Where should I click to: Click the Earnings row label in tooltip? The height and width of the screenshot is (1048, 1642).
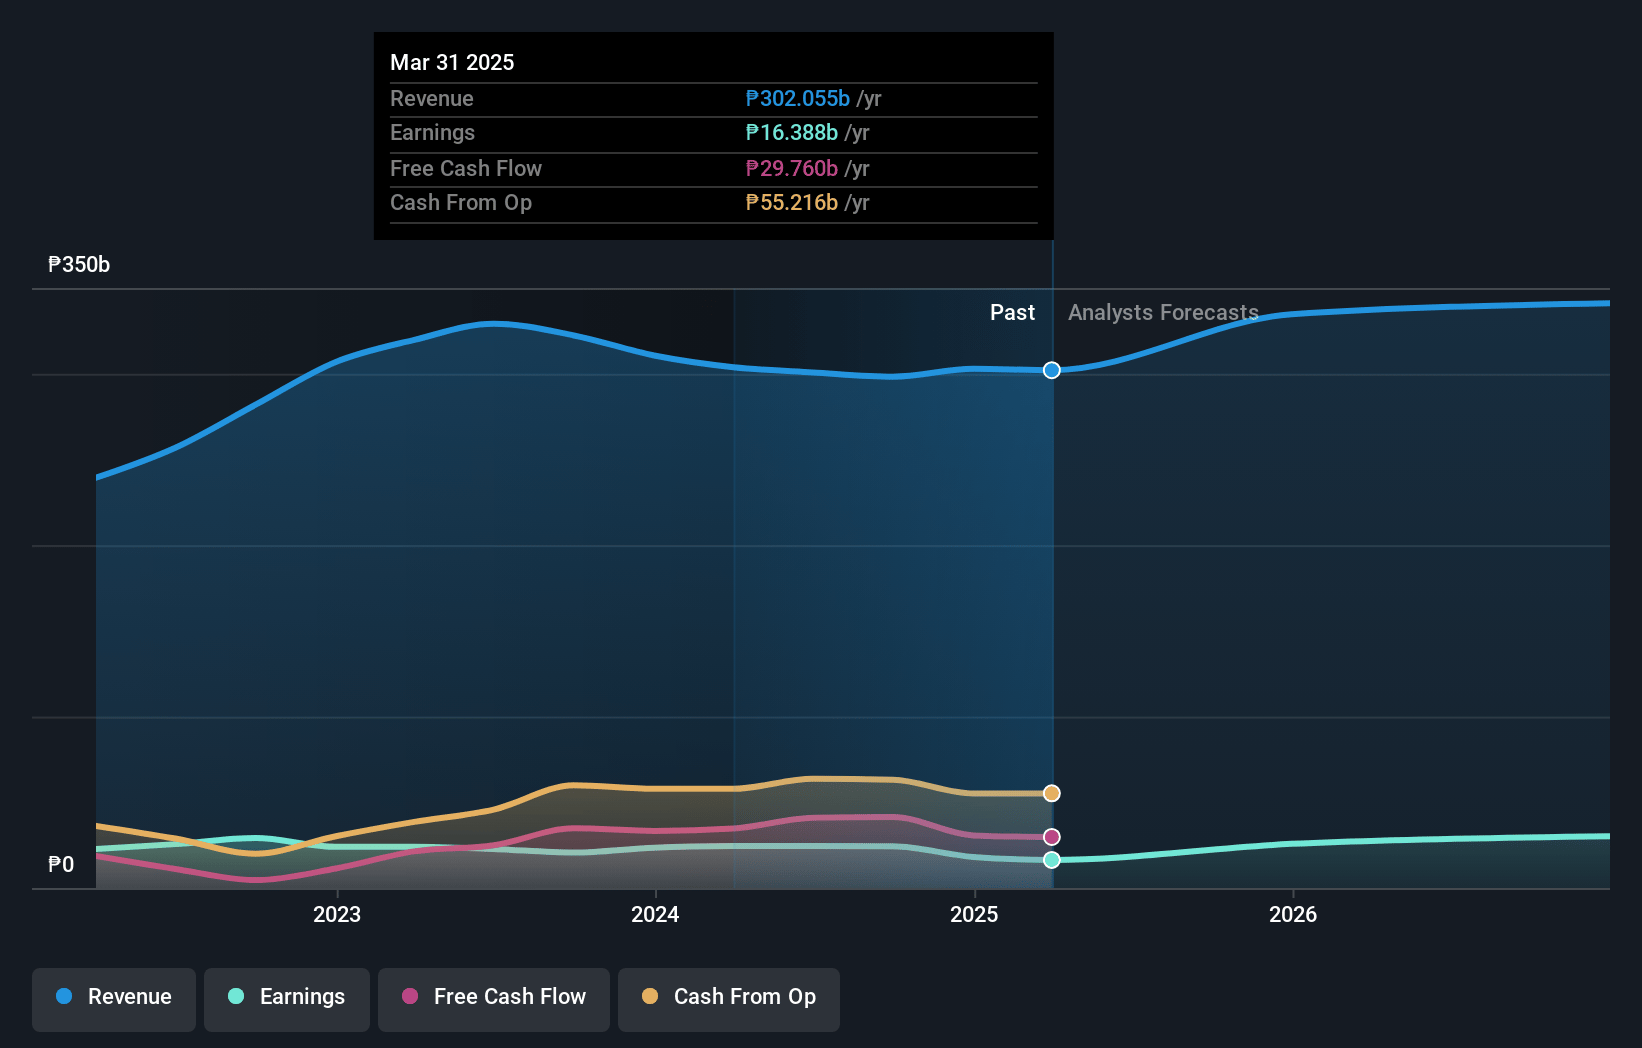[432, 132]
